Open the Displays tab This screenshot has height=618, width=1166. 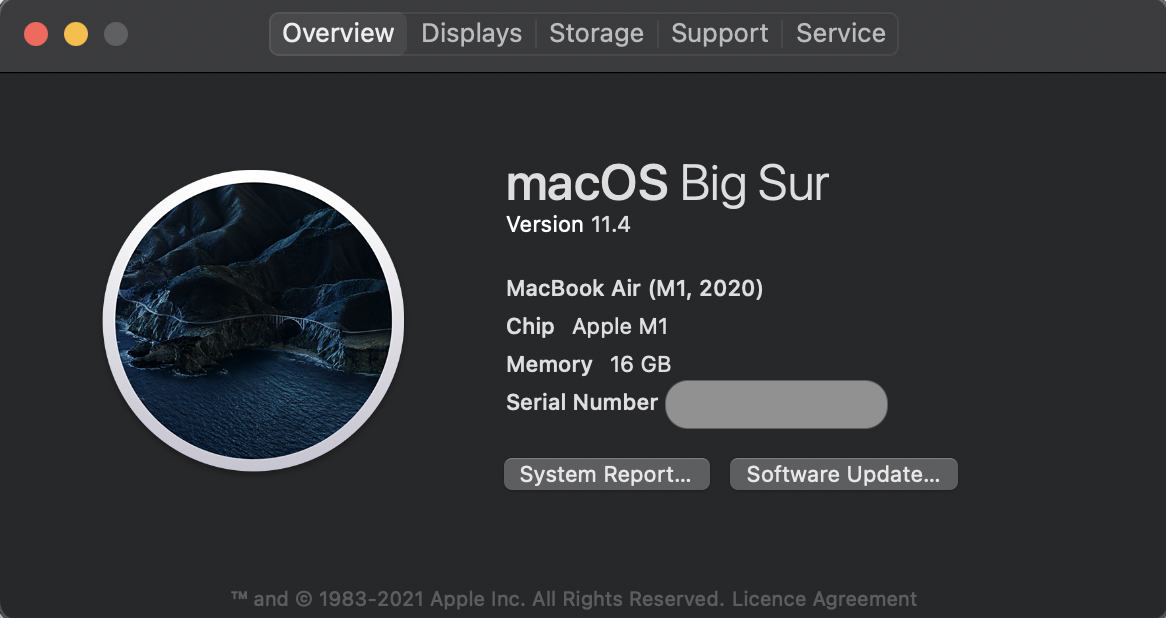pyautogui.click(x=471, y=33)
